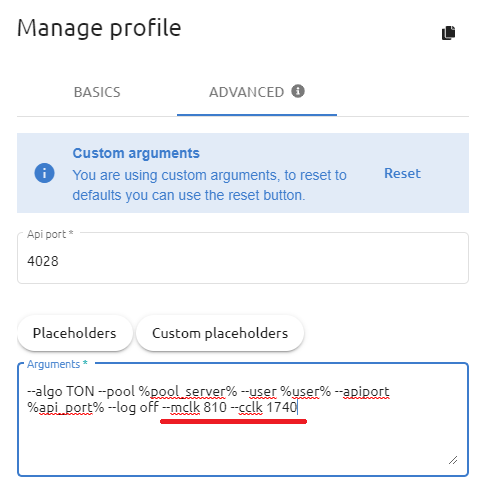Screen dimensions: 485x490
Task: Click the %api_port% placeholder text
Action: pos(66,407)
